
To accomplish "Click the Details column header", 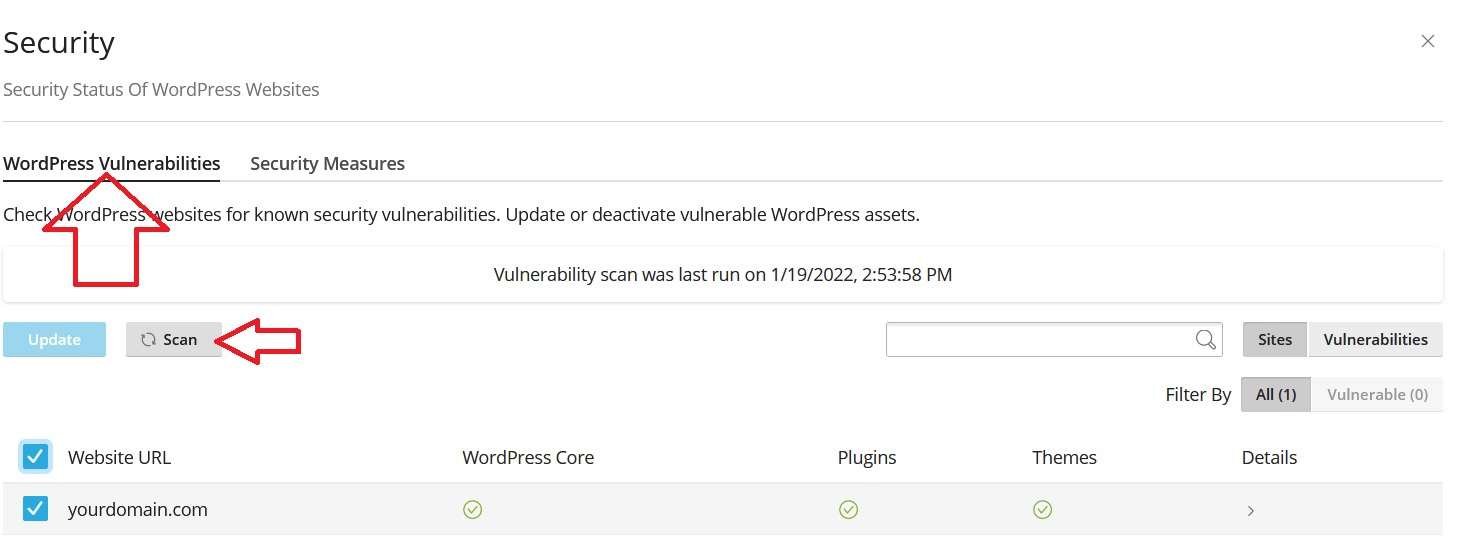I will pyautogui.click(x=1269, y=458).
